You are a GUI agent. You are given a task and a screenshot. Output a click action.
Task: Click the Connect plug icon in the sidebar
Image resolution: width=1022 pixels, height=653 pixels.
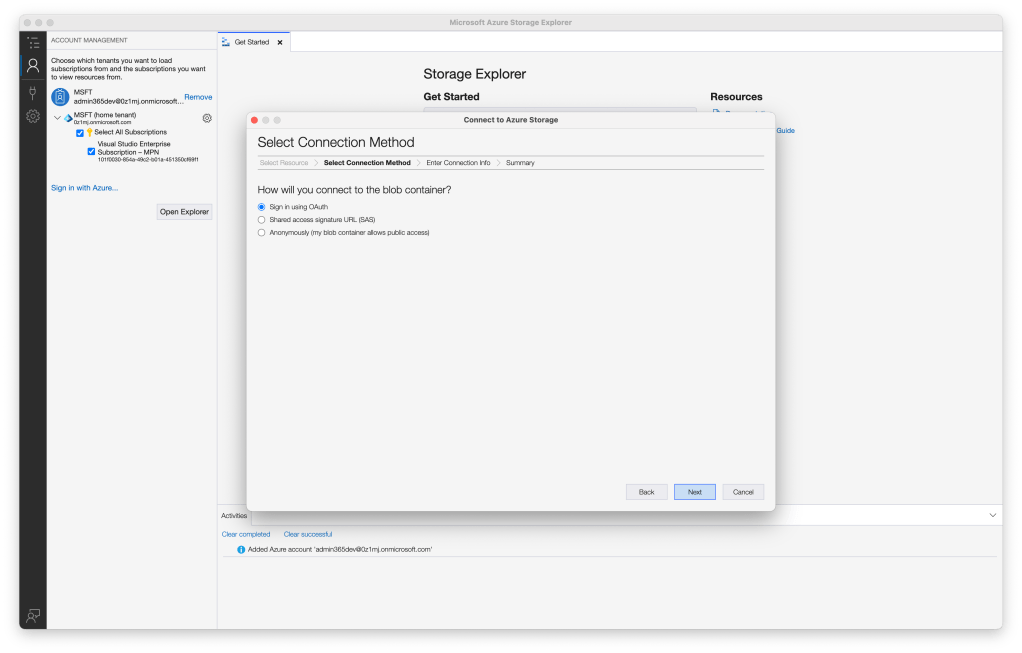pos(33,93)
